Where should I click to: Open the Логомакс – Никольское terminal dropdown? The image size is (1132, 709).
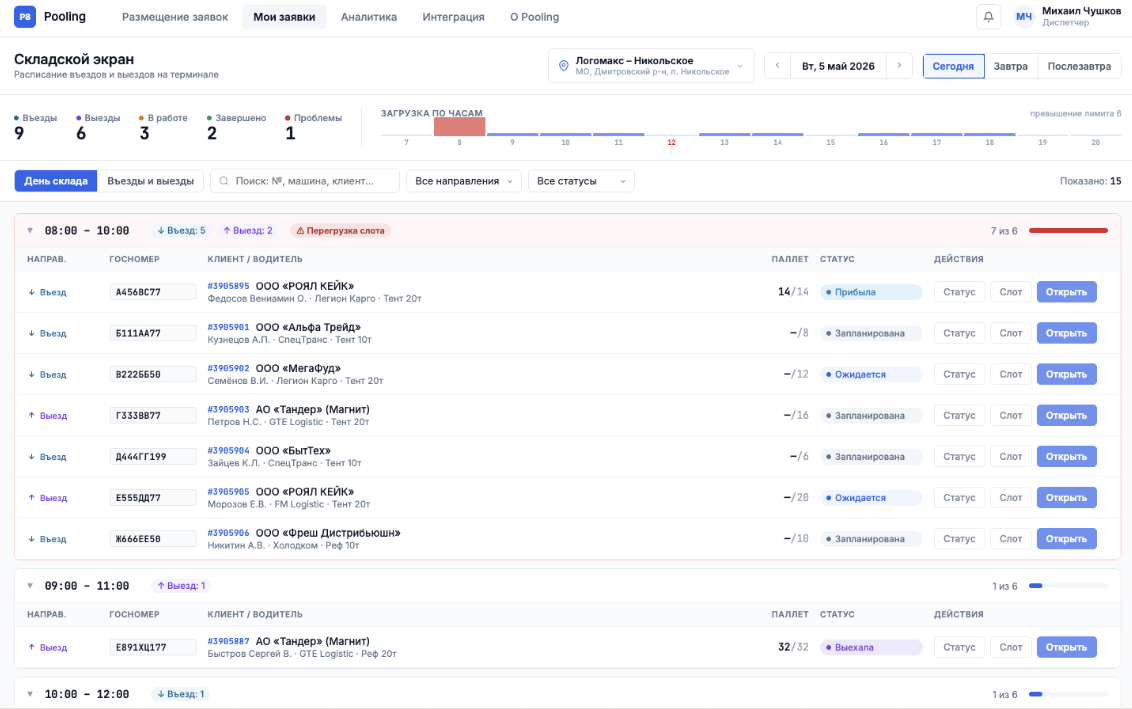point(651,66)
